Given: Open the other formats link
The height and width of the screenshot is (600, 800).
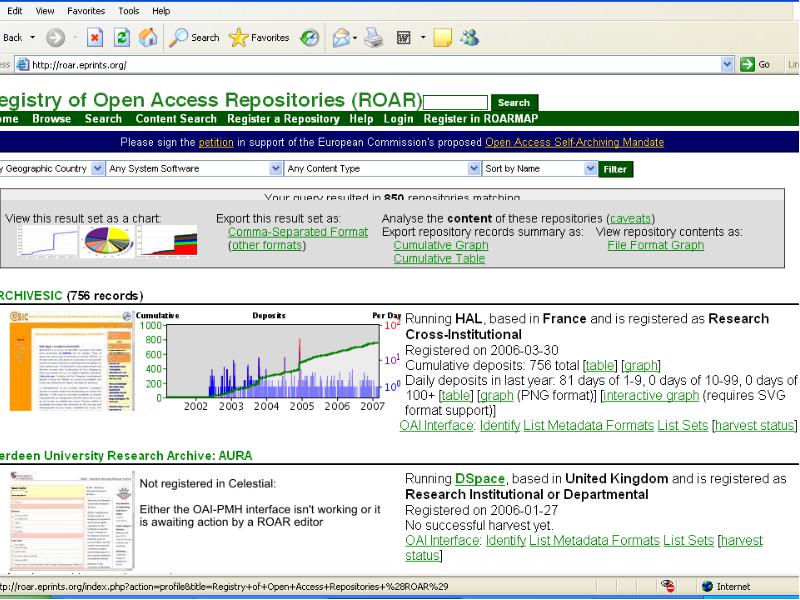Looking at the screenshot, I should (267, 245).
